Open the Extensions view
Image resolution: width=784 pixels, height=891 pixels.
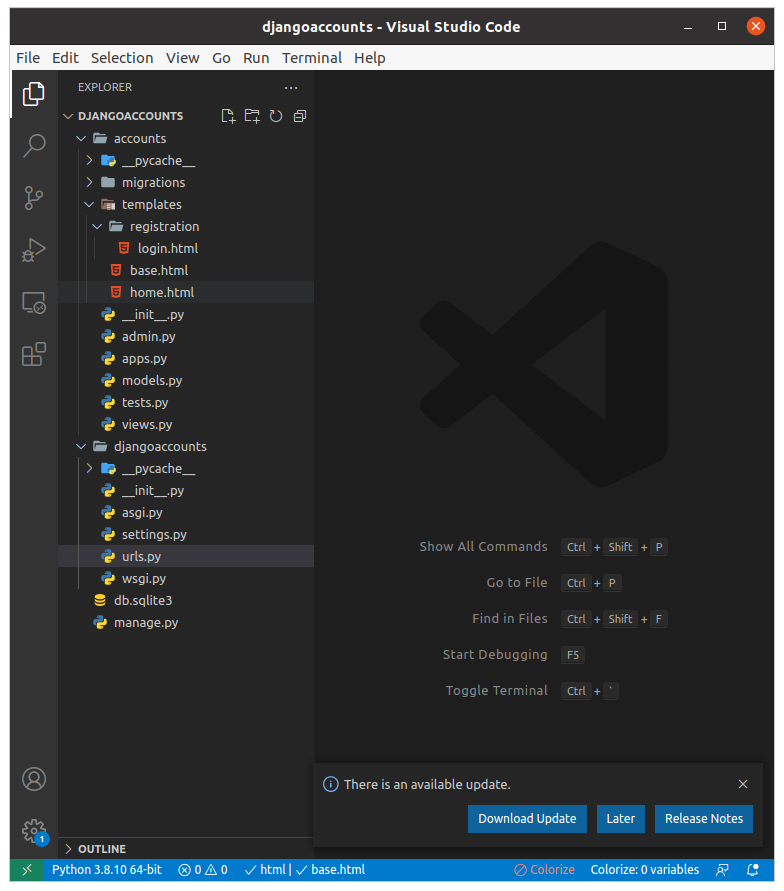(x=34, y=354)
